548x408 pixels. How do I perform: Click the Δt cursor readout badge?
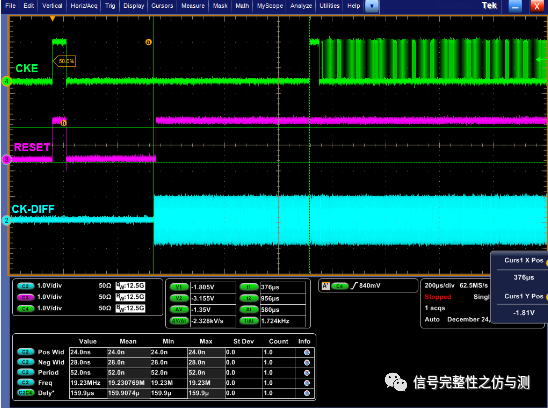pyautogui.click(x=249, y=309)
